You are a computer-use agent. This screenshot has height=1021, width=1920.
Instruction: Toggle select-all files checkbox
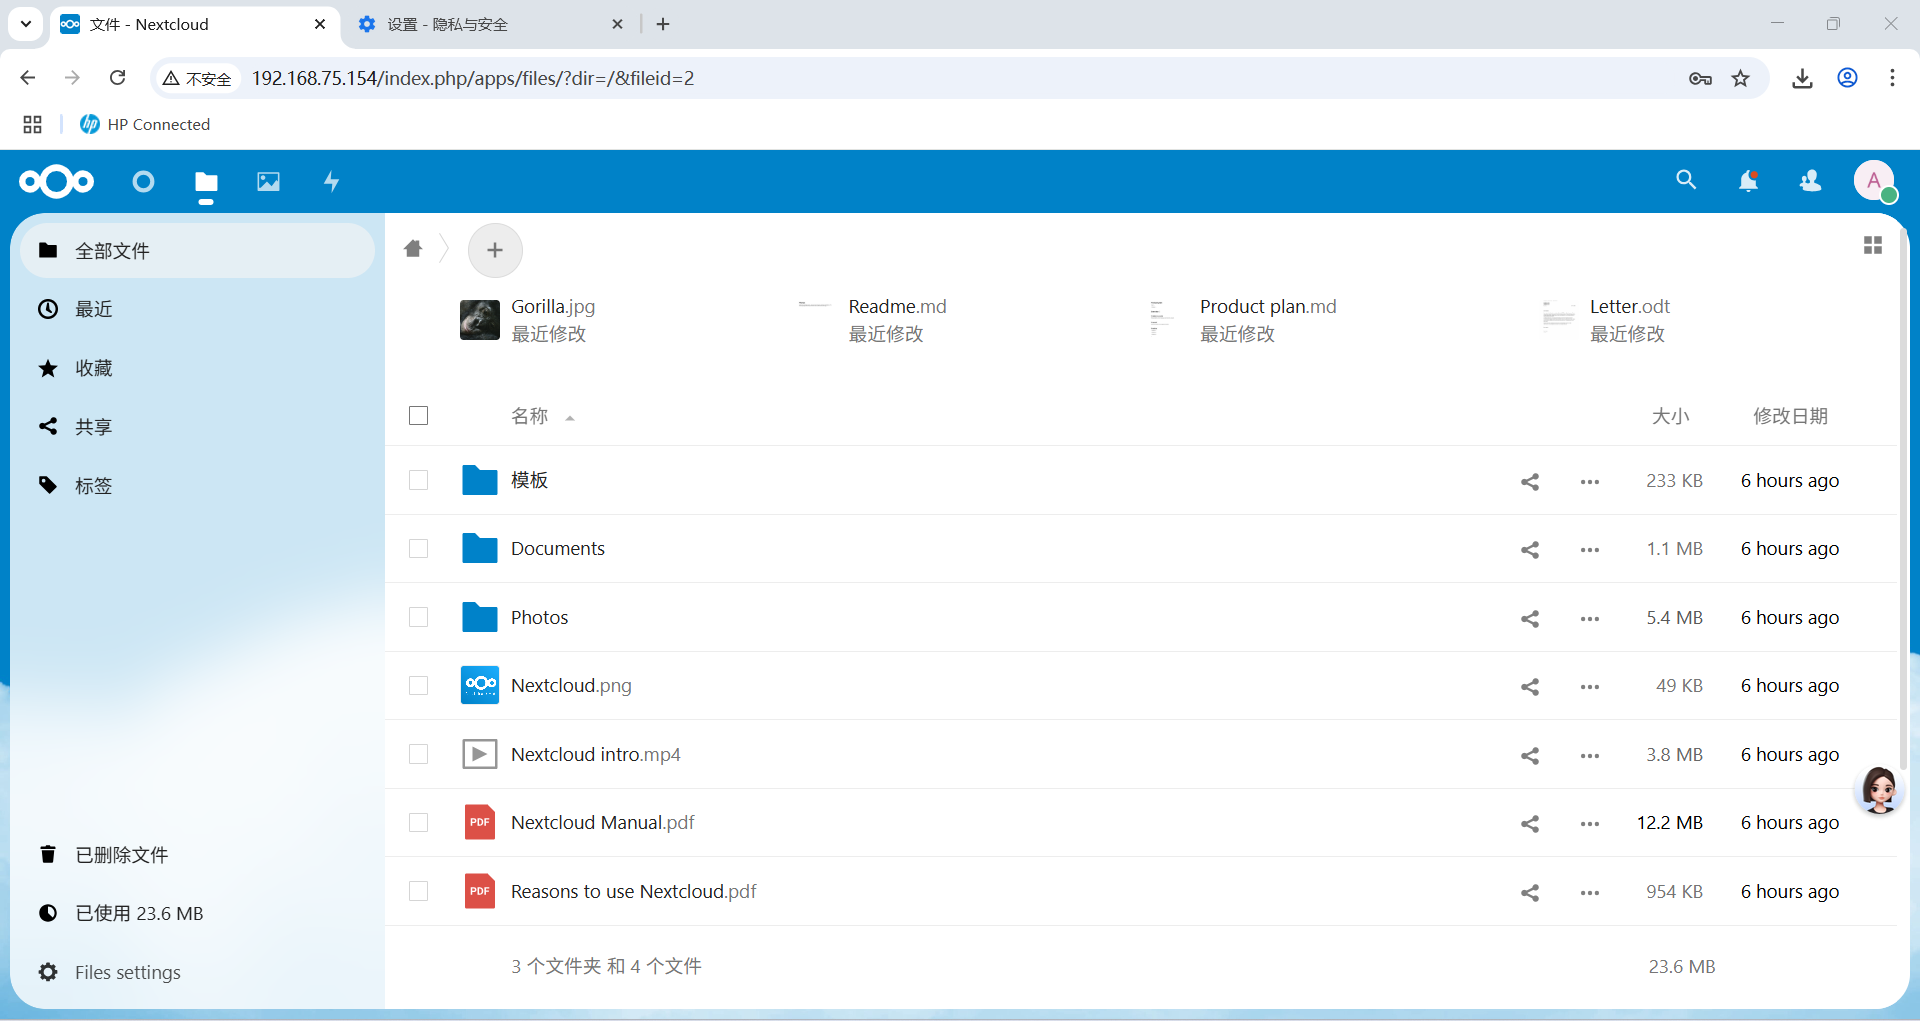419,415
